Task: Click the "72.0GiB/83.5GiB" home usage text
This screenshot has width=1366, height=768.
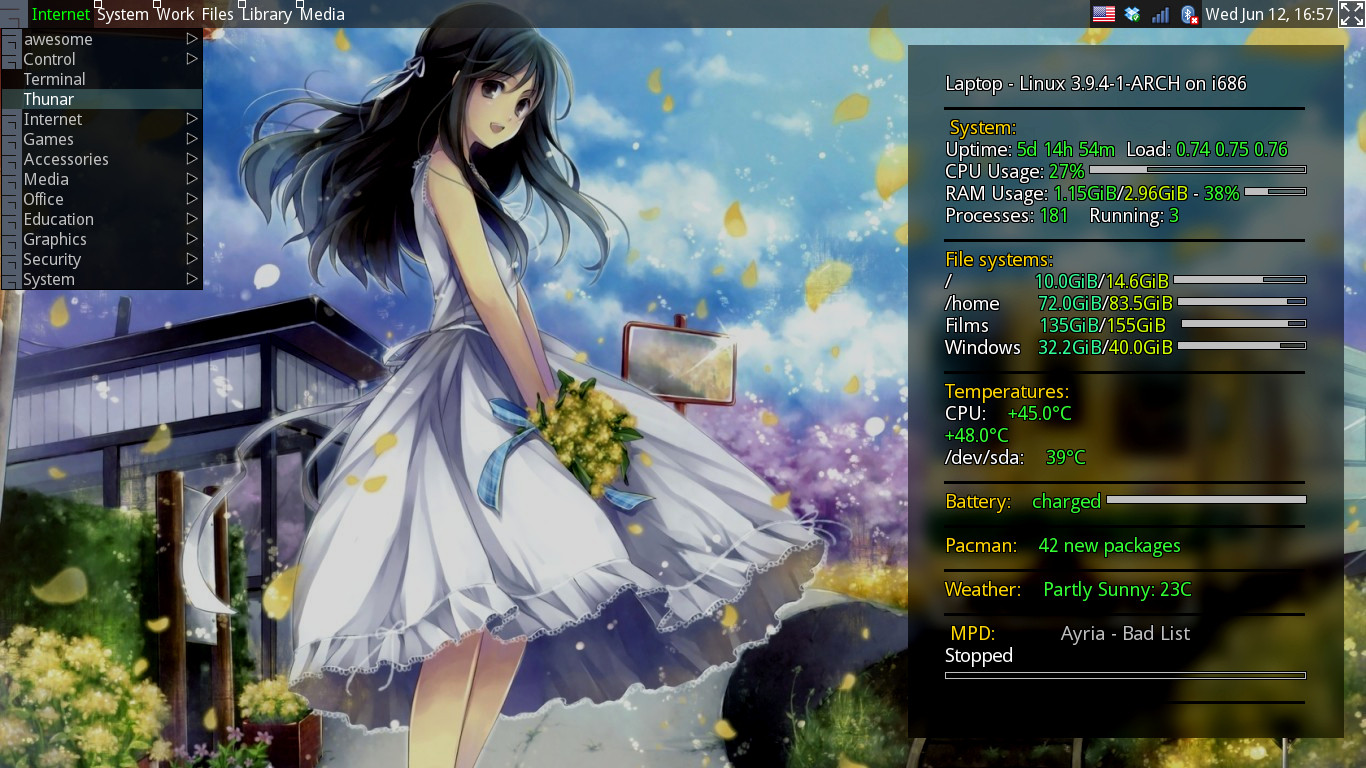Action: [1105, 304]
